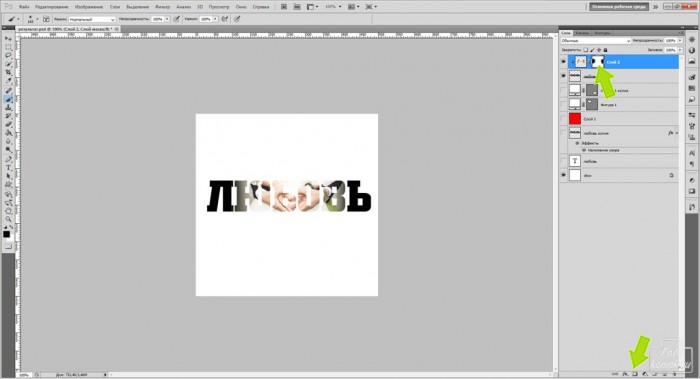
Task: Select the Dodge tool
Action: 8,150
